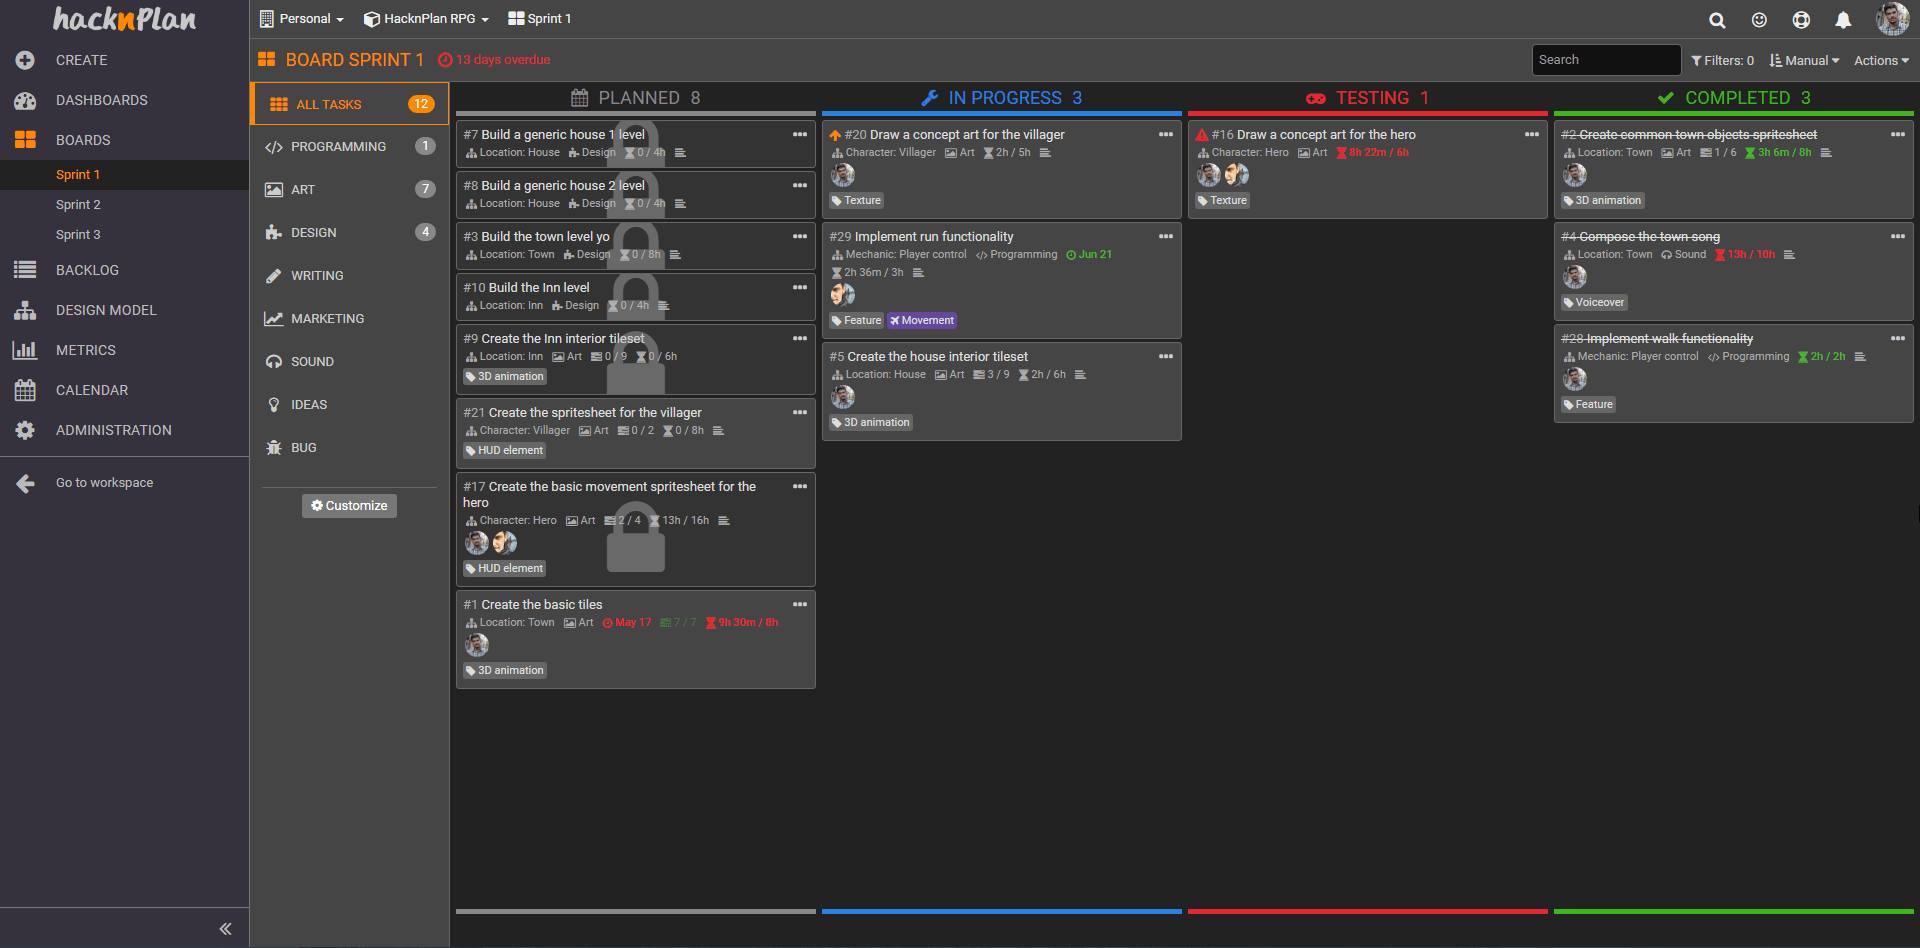This screenshot has height=948, width=1920.
Task: Open options menu for task #1 Create the basic tiles
Action: tap(799, 604)
